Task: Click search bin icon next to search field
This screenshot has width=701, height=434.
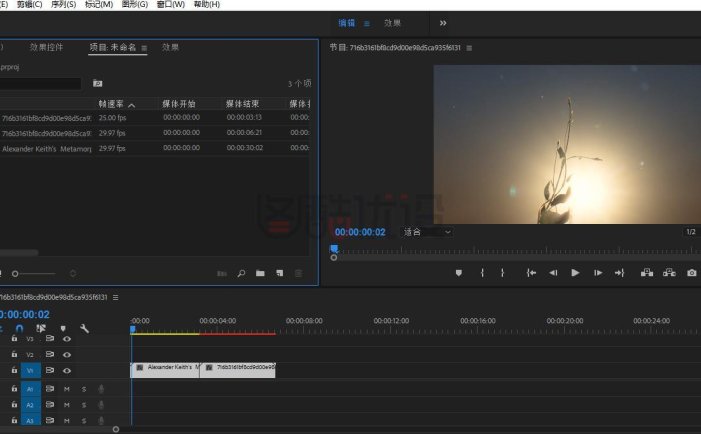Action: [97, 83]
